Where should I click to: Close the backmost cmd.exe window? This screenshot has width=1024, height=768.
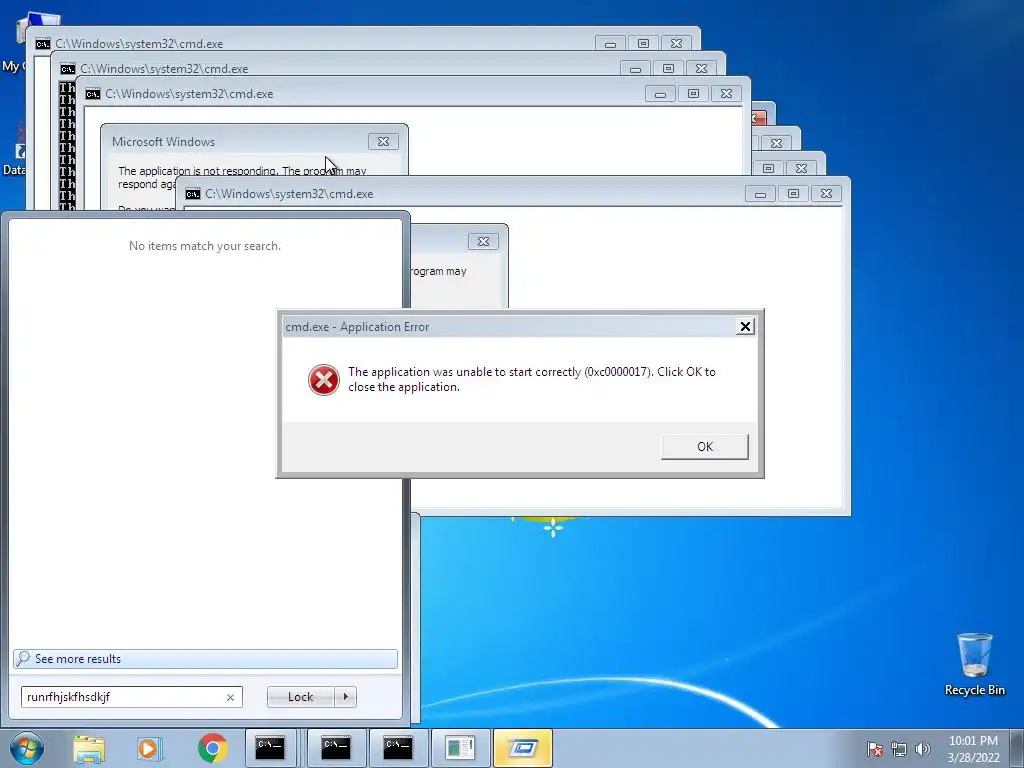[677, 44]
